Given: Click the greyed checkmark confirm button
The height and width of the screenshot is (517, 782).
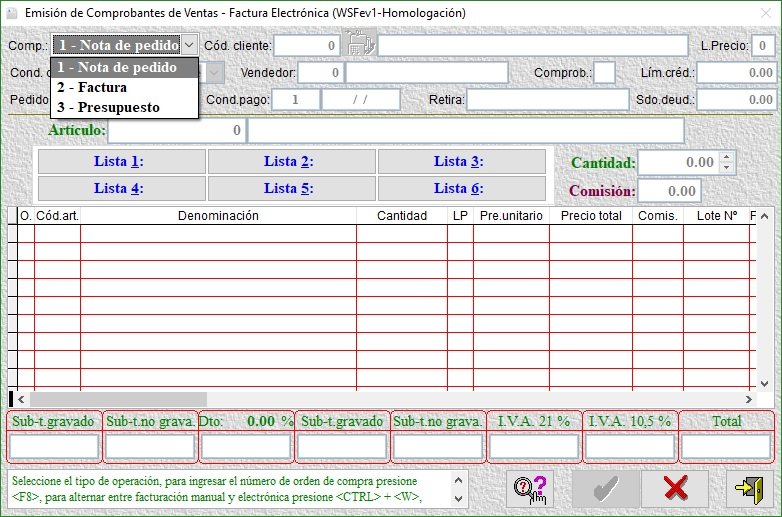Looking at the screenshot, I should tap(606, 489).
